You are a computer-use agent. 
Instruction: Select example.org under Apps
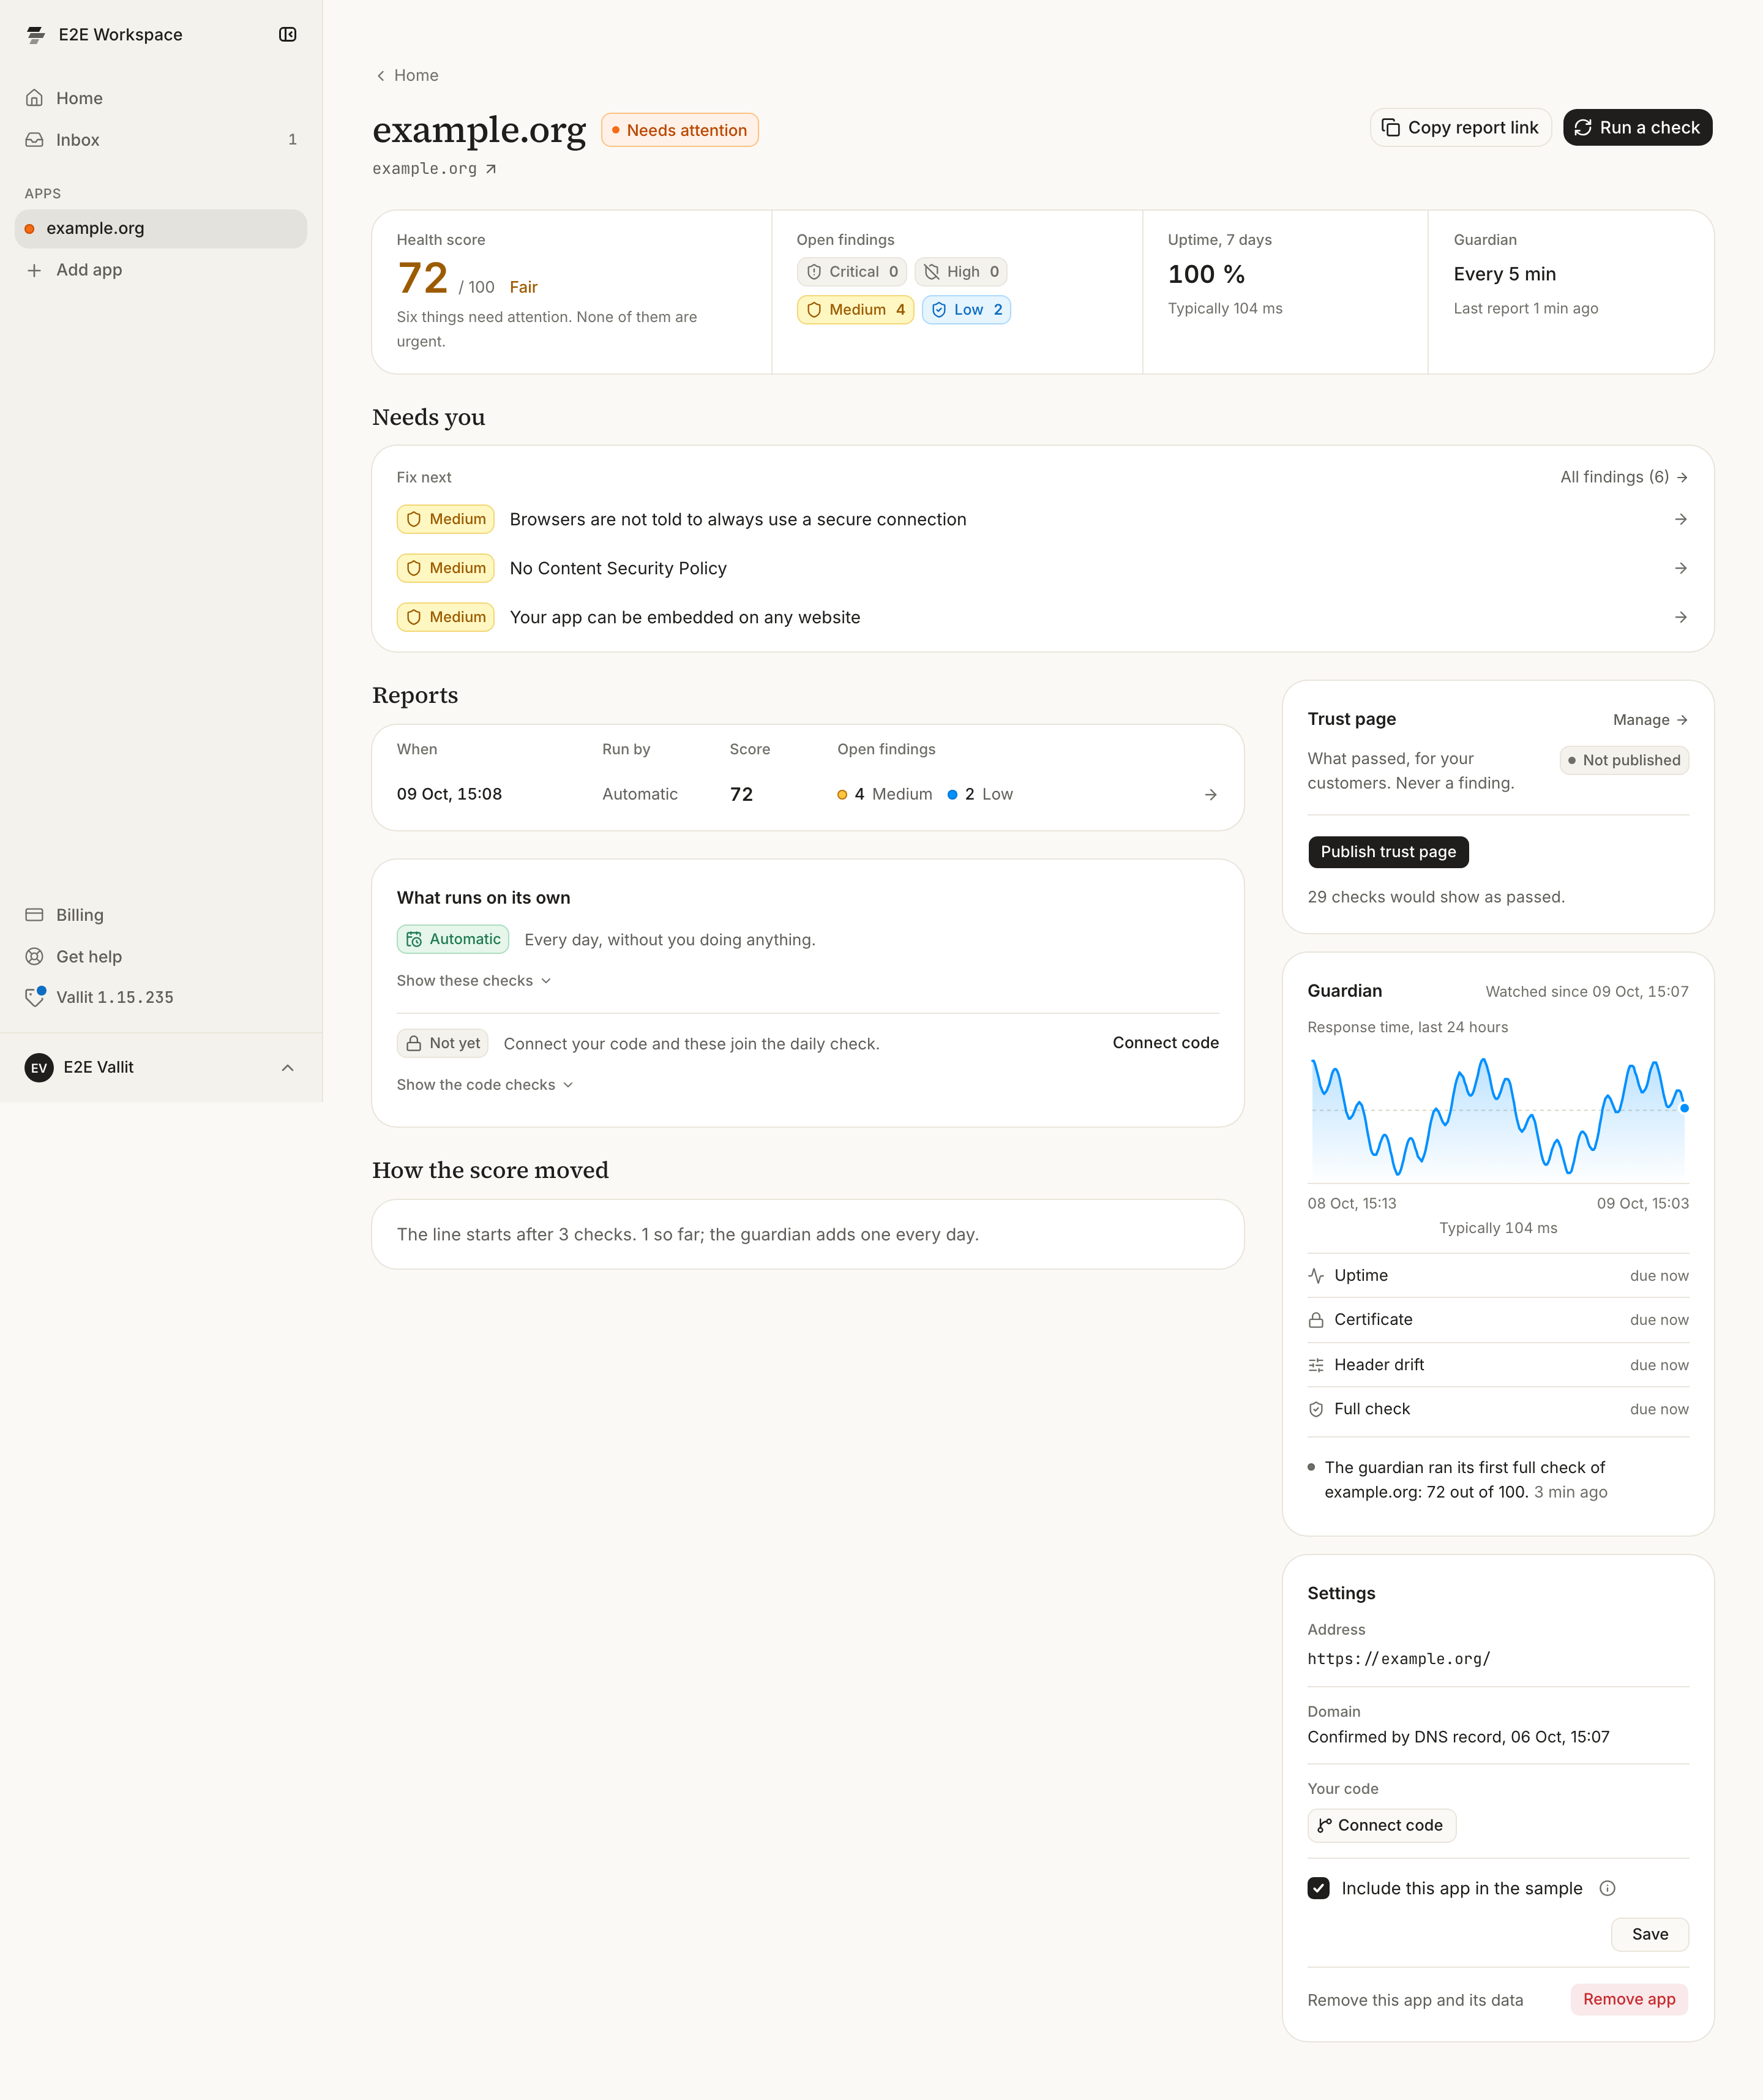[x=161, y=229]
